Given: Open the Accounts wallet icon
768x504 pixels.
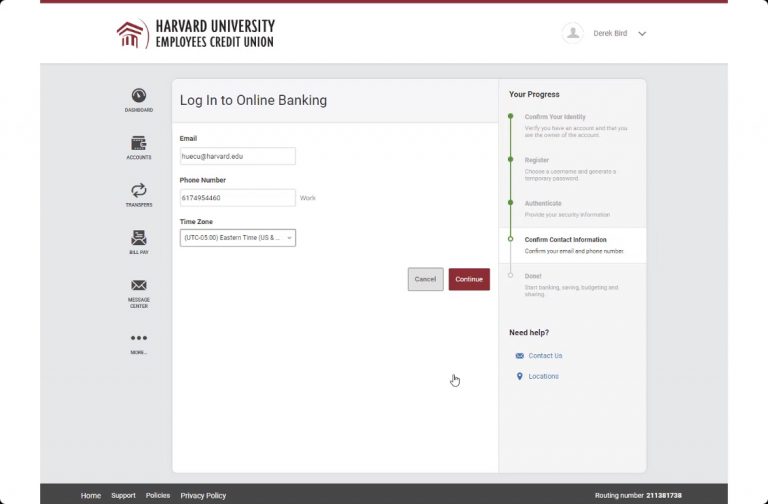Looking at the screenshot, I should [139, 143].
